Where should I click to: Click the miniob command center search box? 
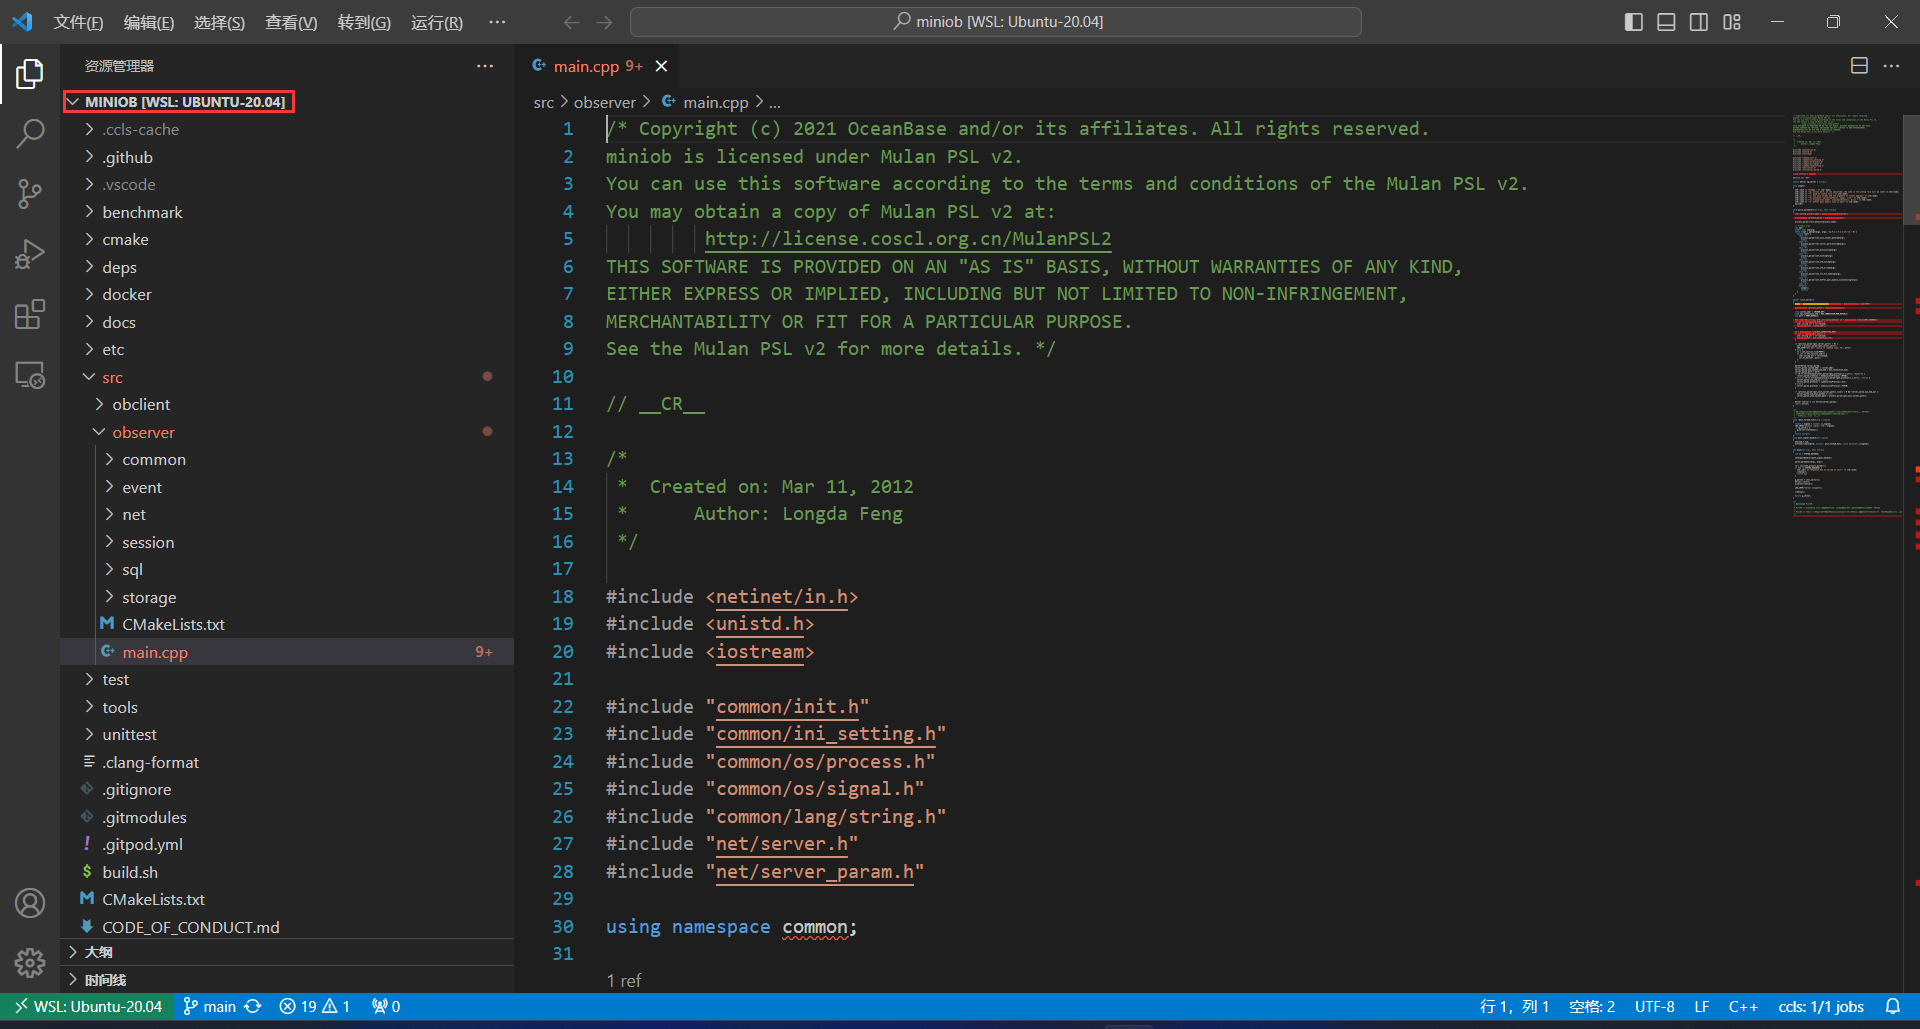996,22
